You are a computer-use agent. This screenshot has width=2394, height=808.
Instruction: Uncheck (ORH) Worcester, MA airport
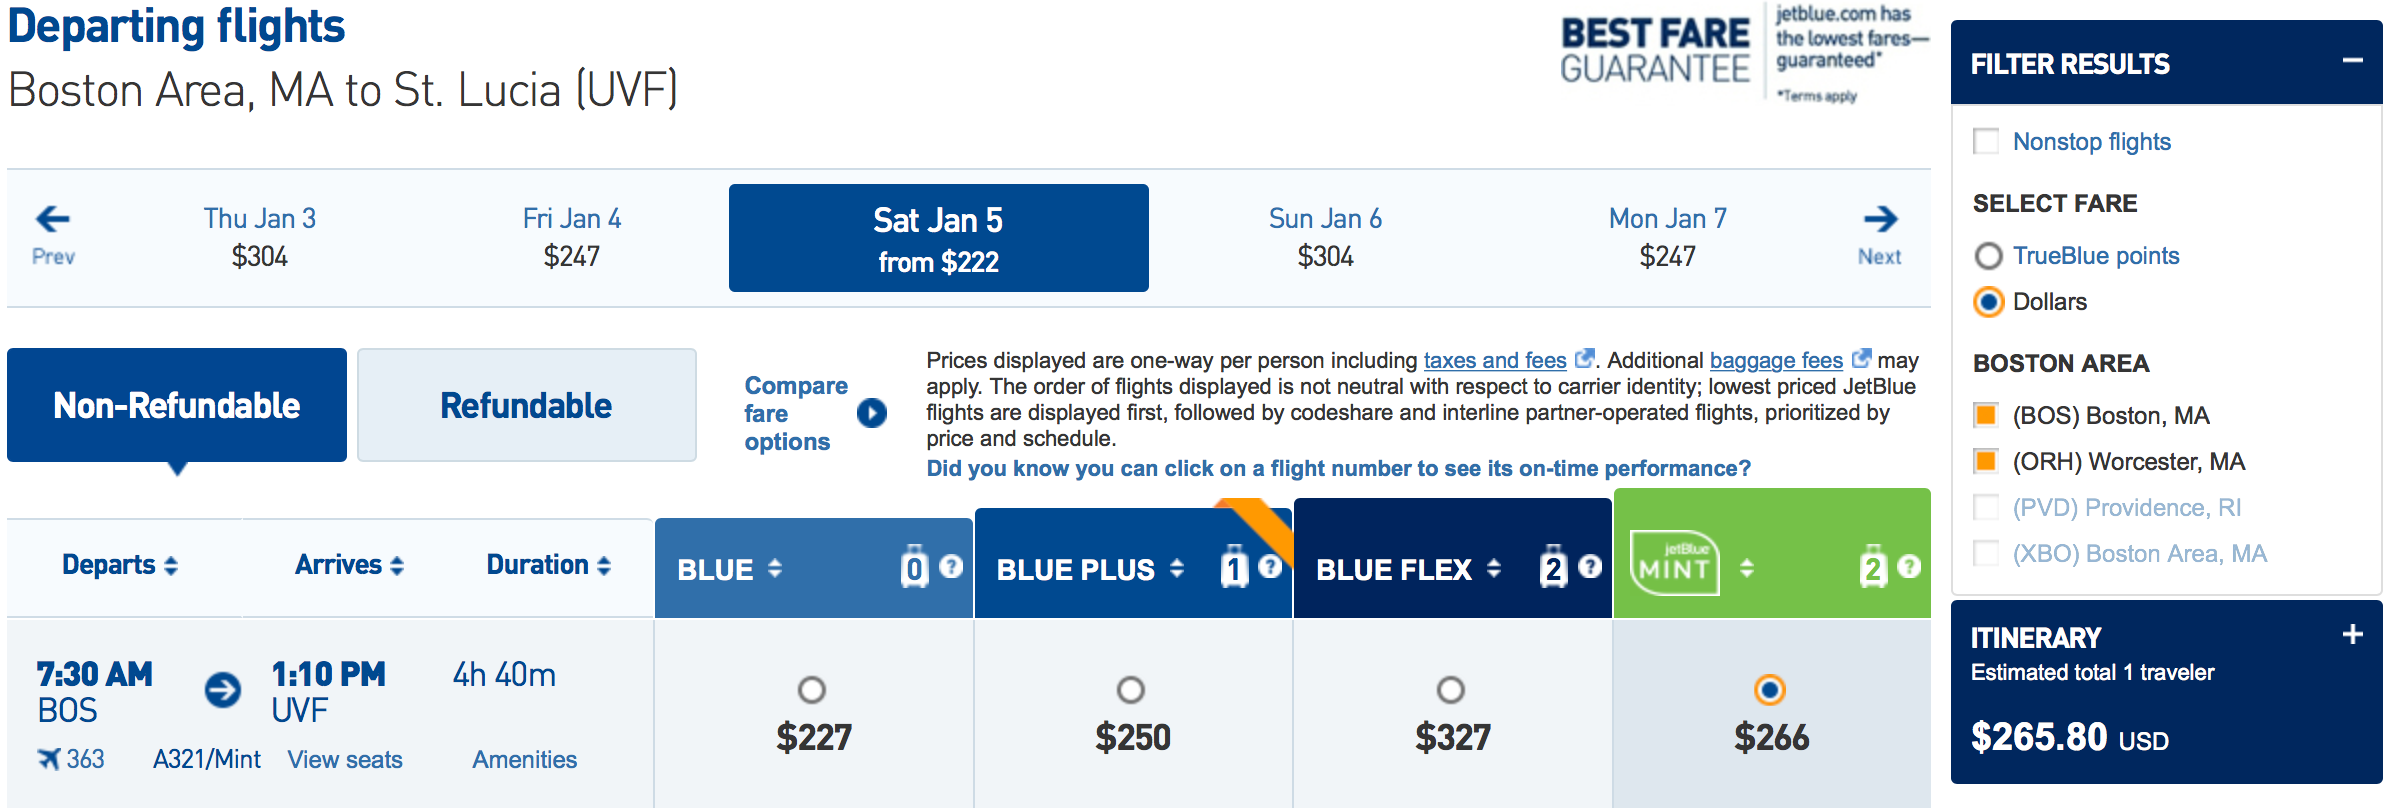click(1986, 461)
